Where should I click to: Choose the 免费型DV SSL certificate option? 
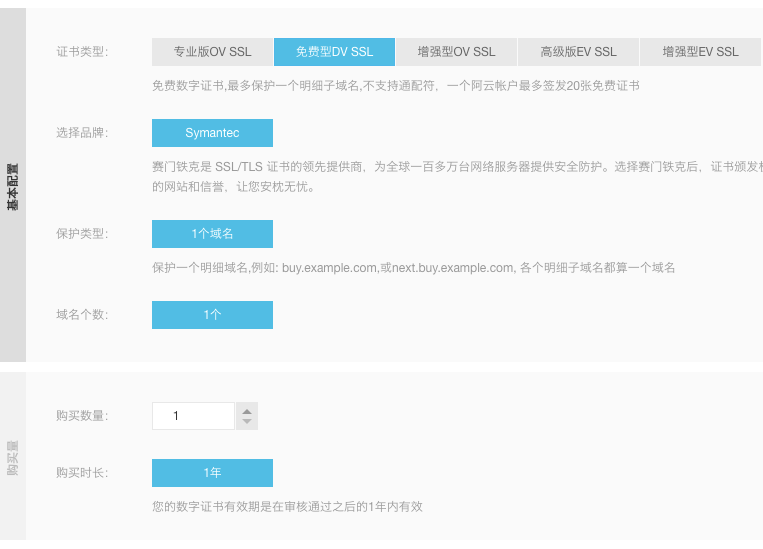[x=334, y=52]
